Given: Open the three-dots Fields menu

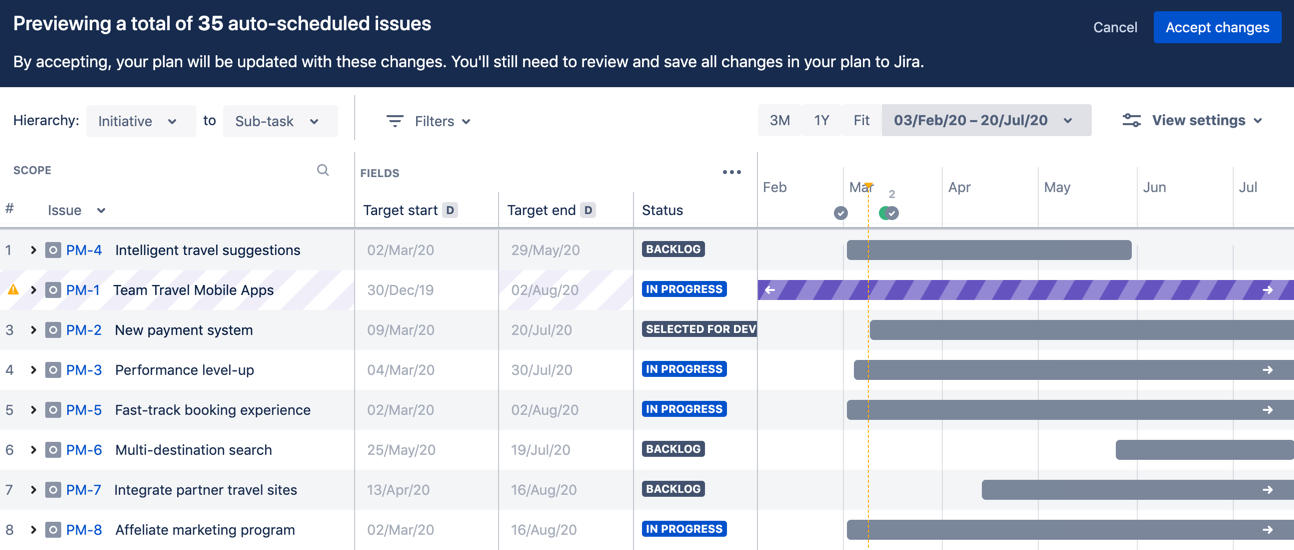Looking at the screenshot, I should coord(732,172).
